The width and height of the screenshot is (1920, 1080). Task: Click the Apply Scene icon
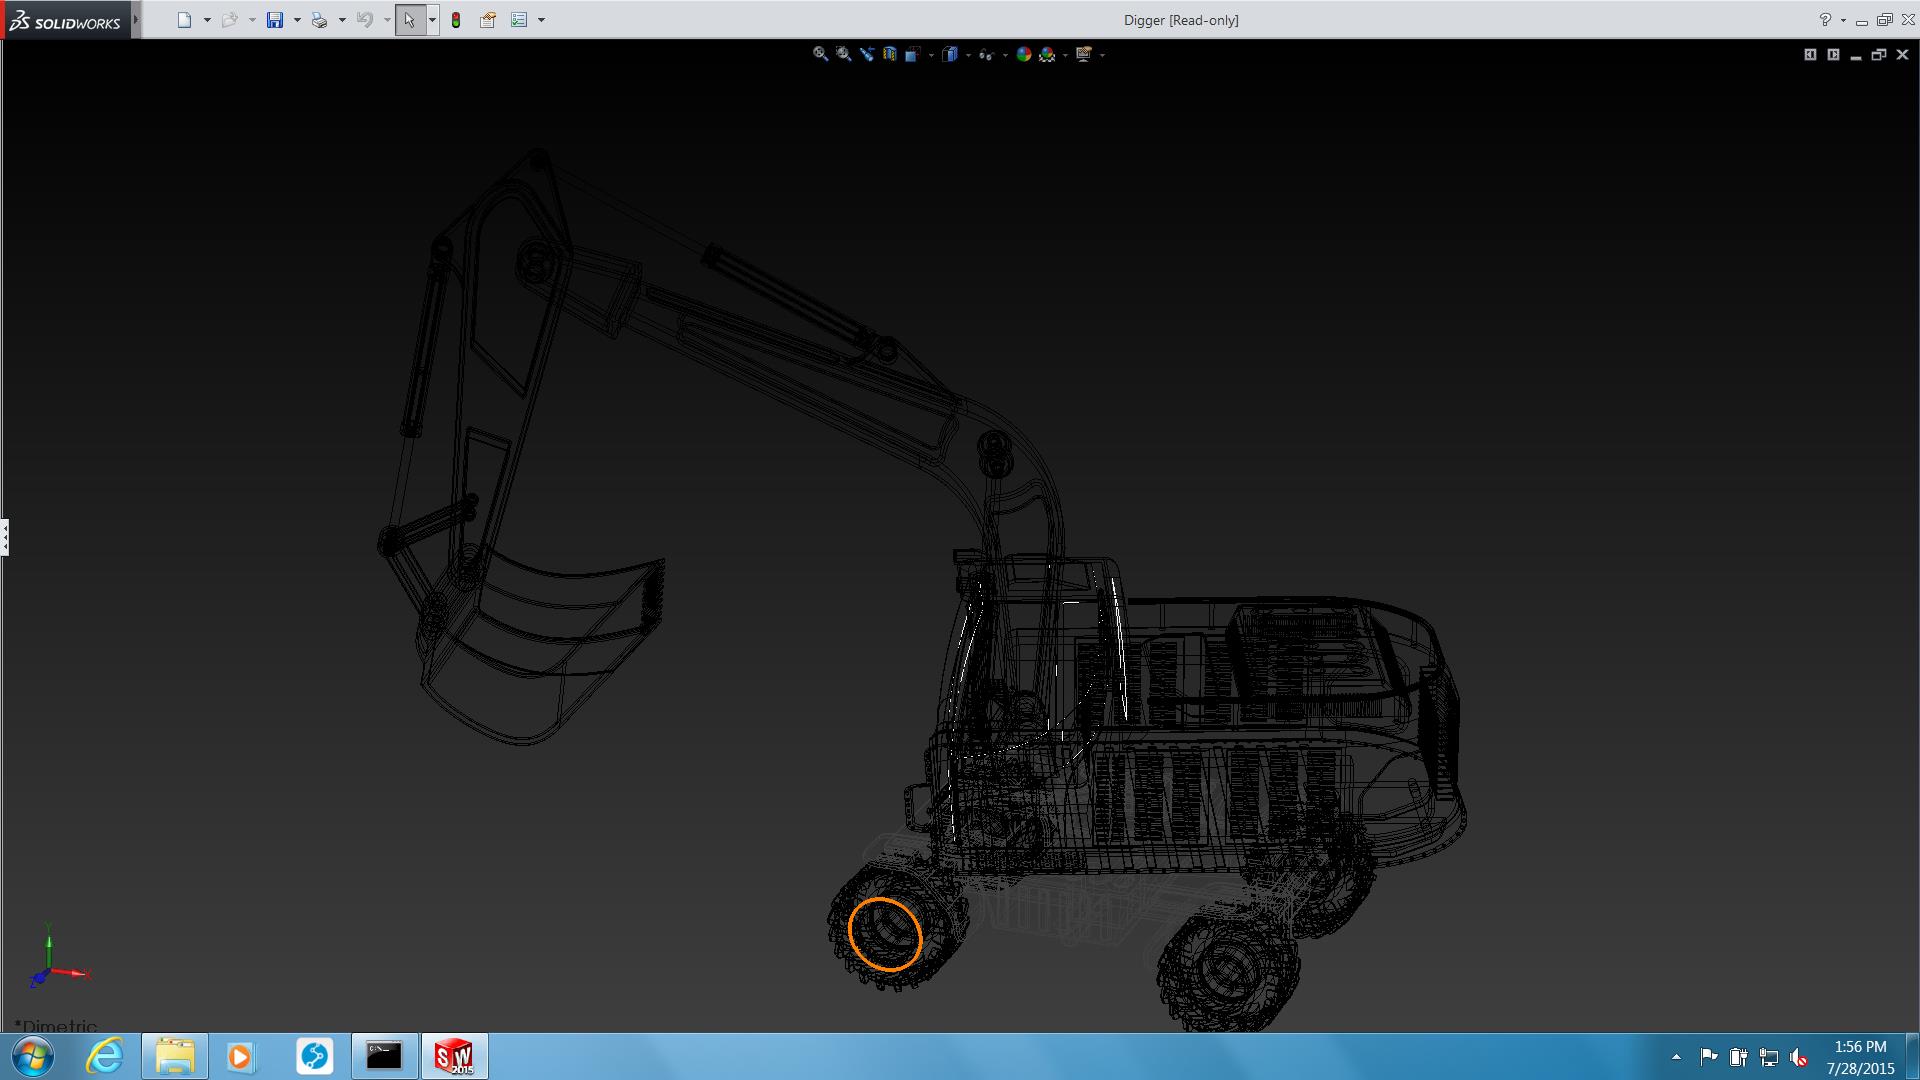[1047, 54]
